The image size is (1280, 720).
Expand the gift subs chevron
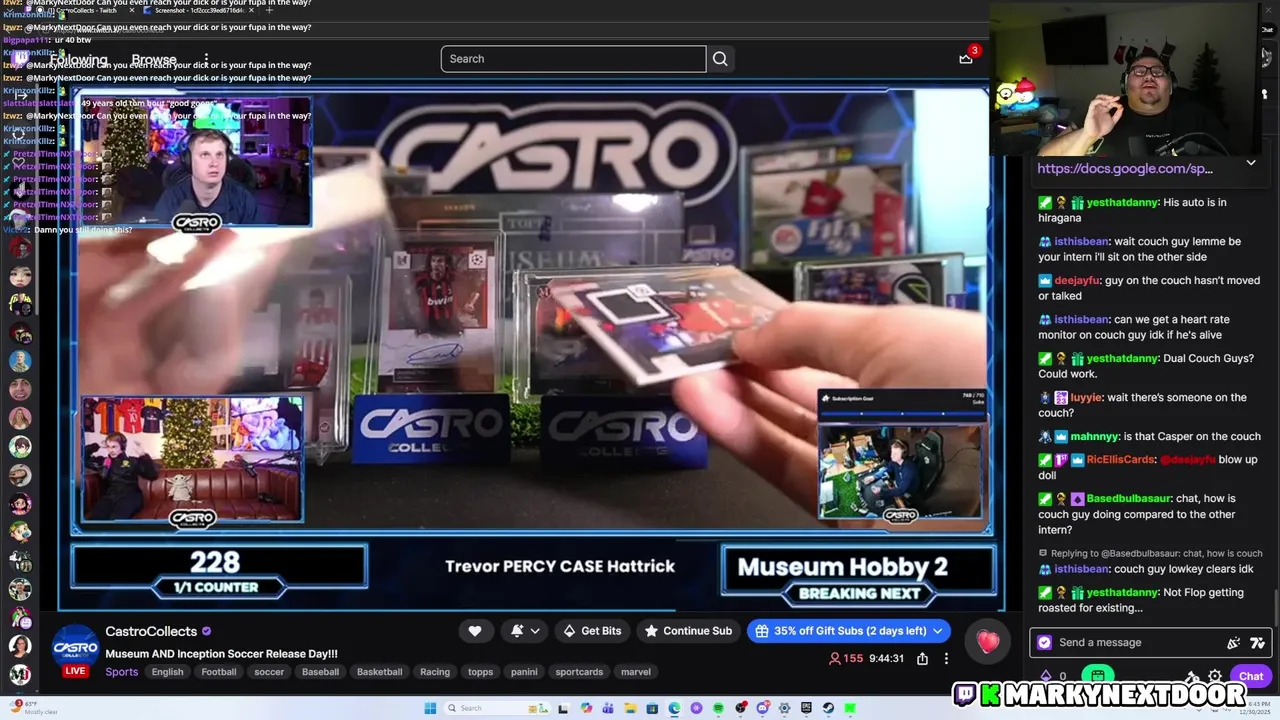938,631
